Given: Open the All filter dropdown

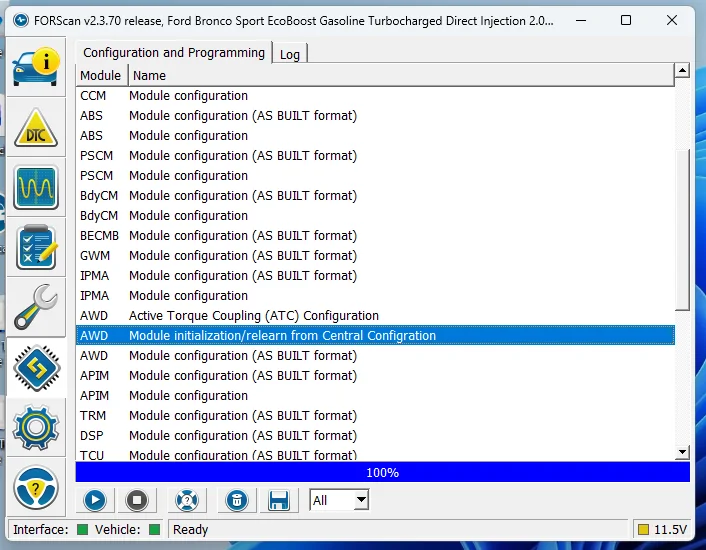Looking at the screenshot, I should [x=339, y=500].
